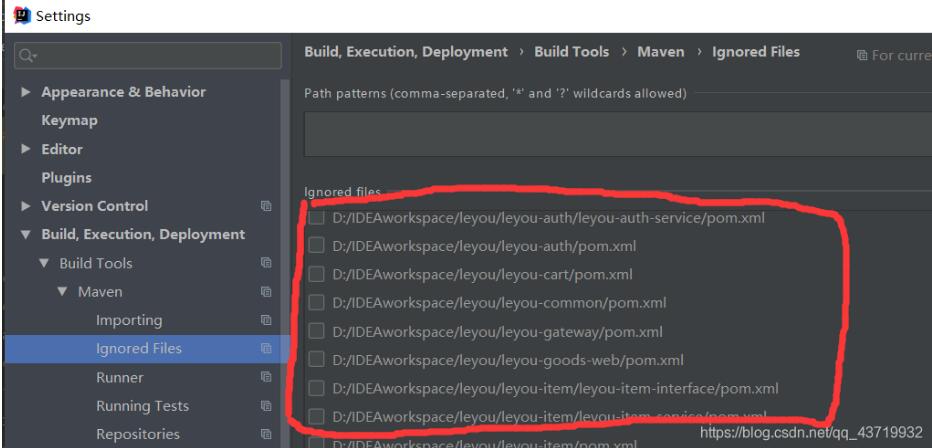Click the project-level icon beside Runner
This screenshot has width=932, height=448.
point(266,377)
